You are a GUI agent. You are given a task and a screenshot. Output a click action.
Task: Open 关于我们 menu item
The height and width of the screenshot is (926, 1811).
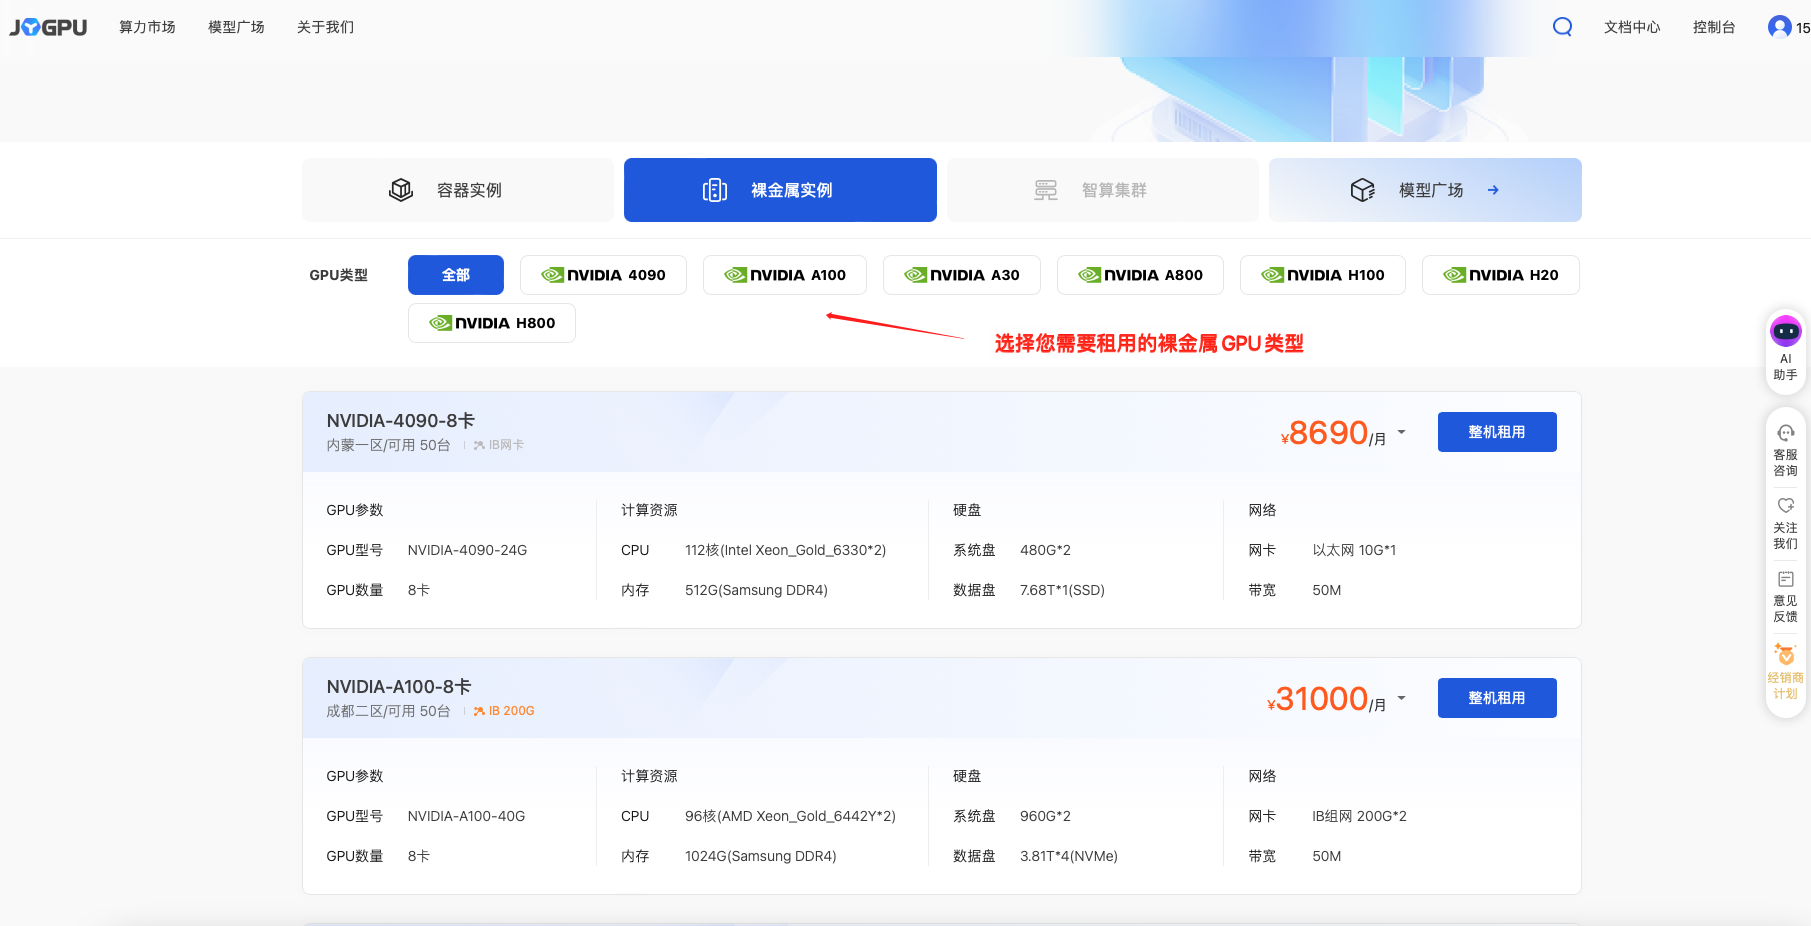[x=325, y=27]
